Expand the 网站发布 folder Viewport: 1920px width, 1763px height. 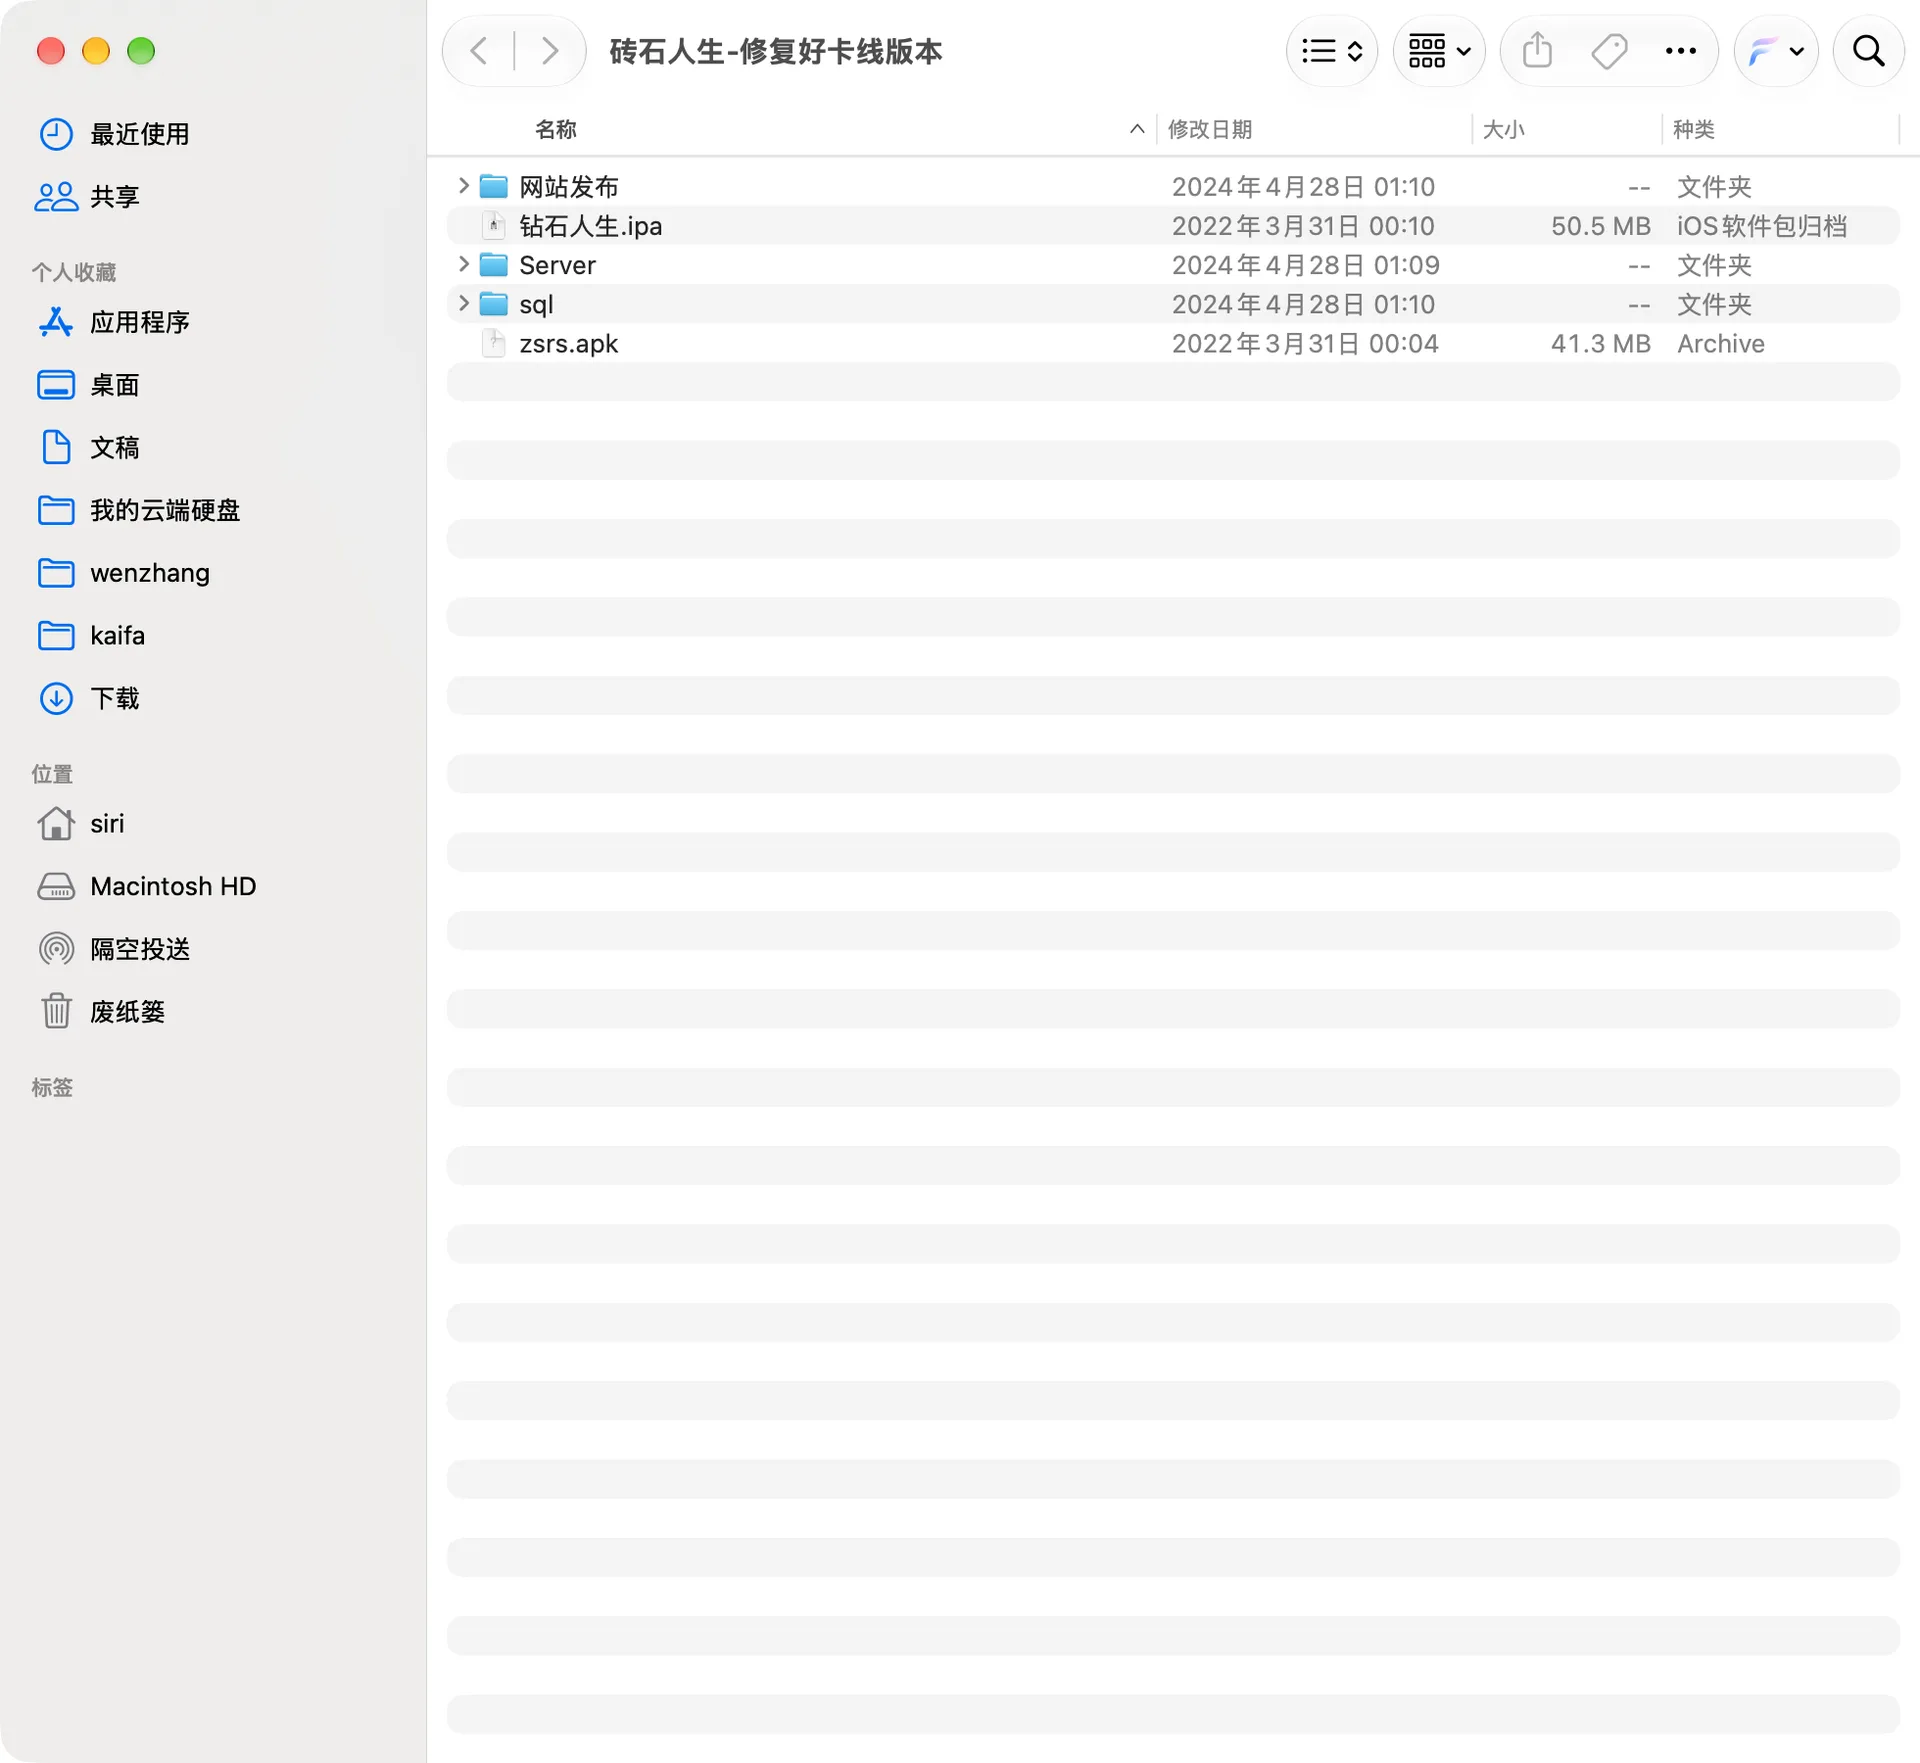pos(463,186)
